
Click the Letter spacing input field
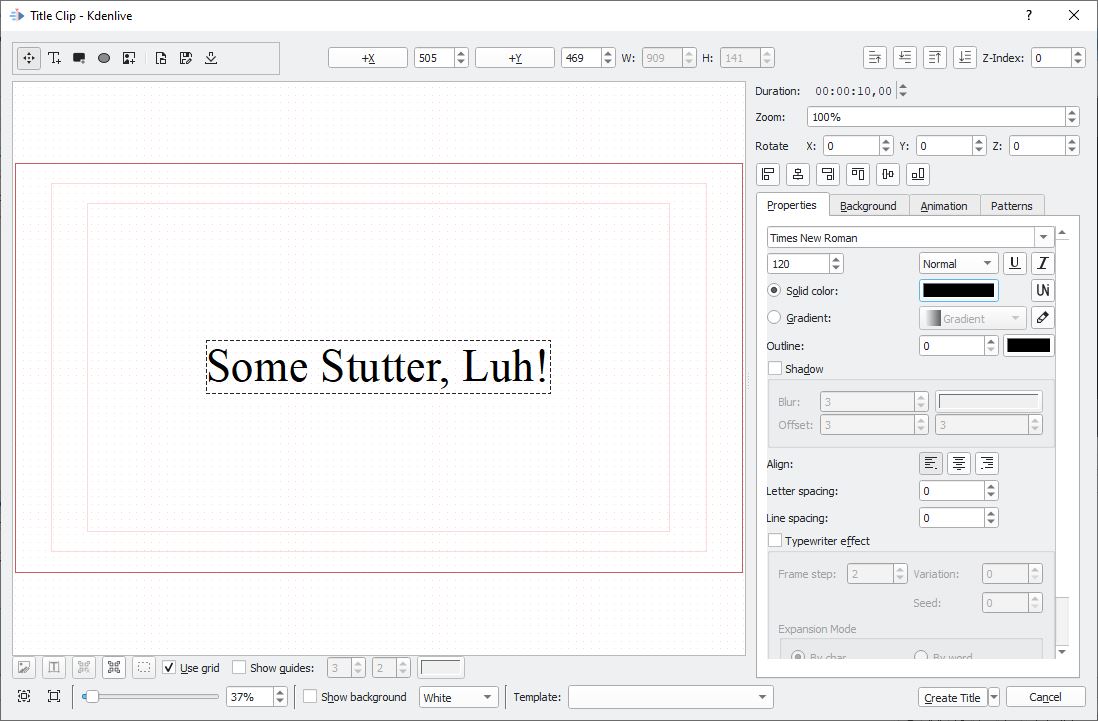(x=952, y=491)
